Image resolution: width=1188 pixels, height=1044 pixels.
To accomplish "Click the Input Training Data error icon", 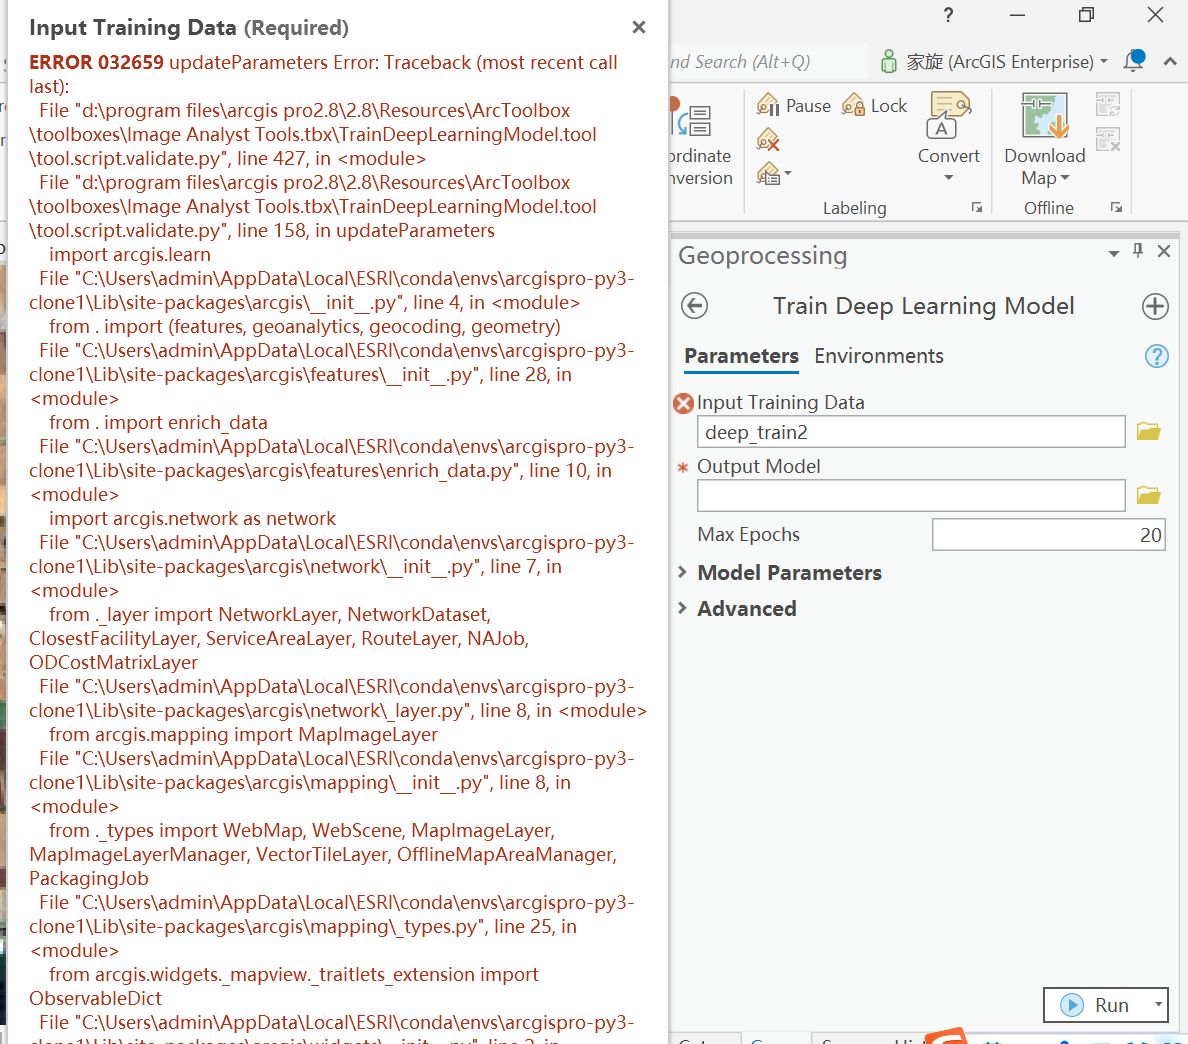I will 683,404.
